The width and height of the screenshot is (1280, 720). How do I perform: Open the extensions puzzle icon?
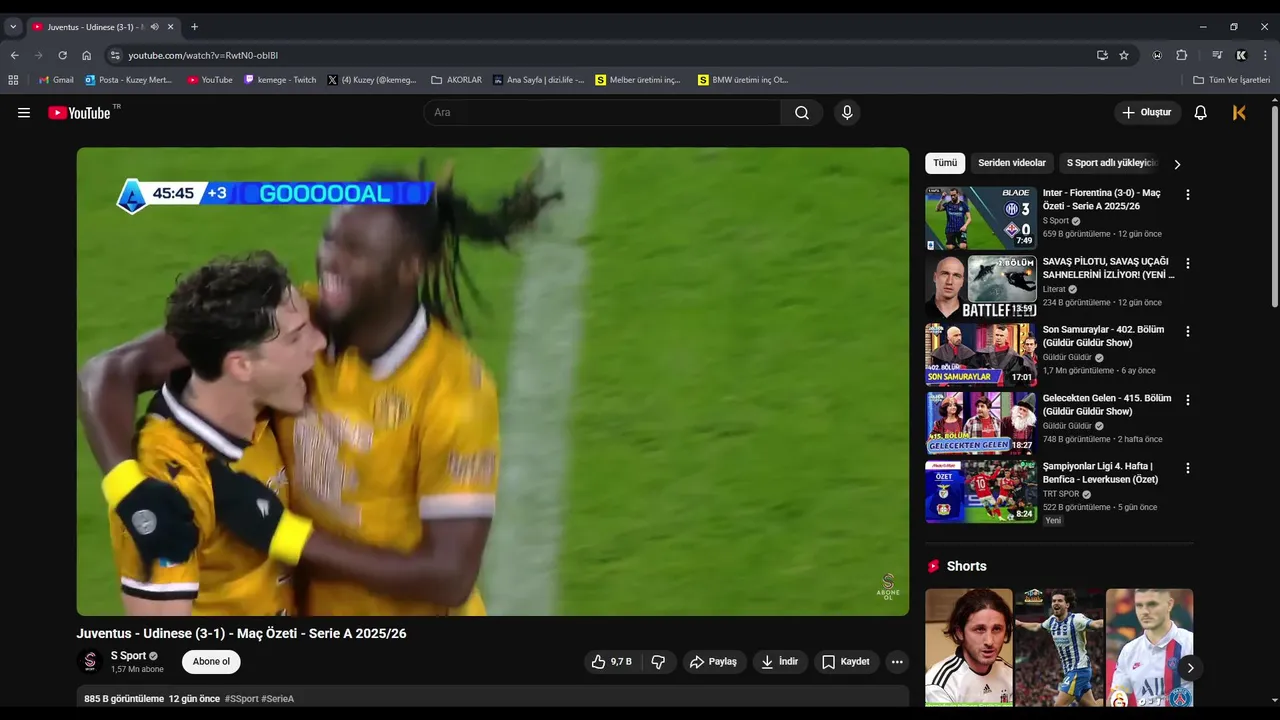[x=1181, y=55]
